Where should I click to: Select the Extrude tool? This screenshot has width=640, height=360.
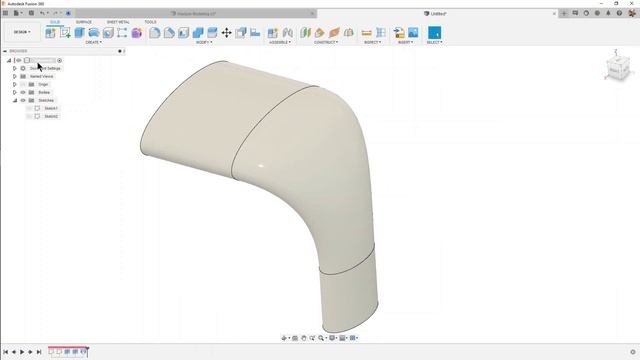pyautogui.click(x=79, y=33)
